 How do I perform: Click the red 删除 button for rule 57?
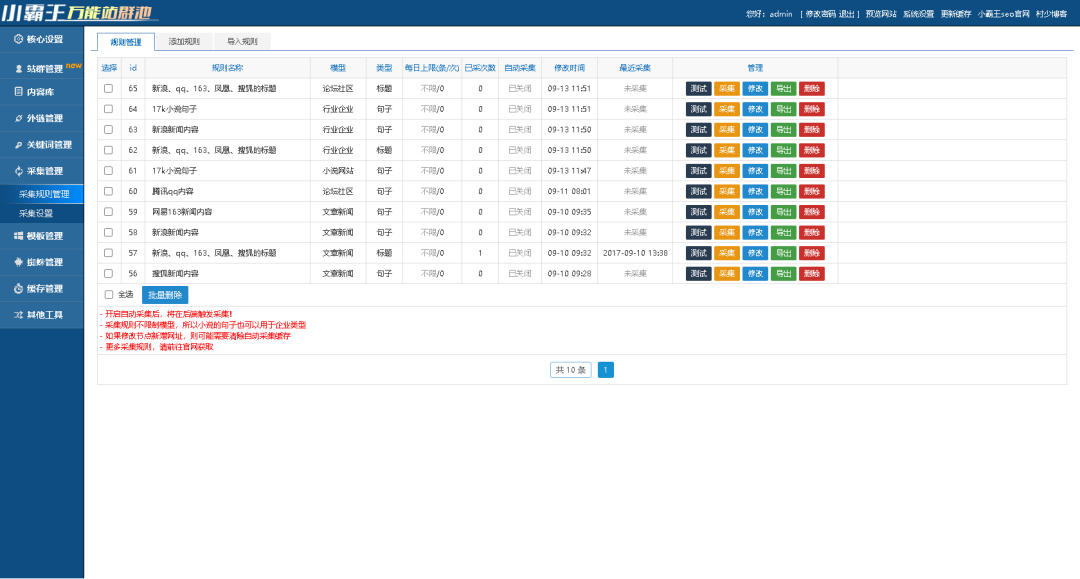click(x=811, y=253)
